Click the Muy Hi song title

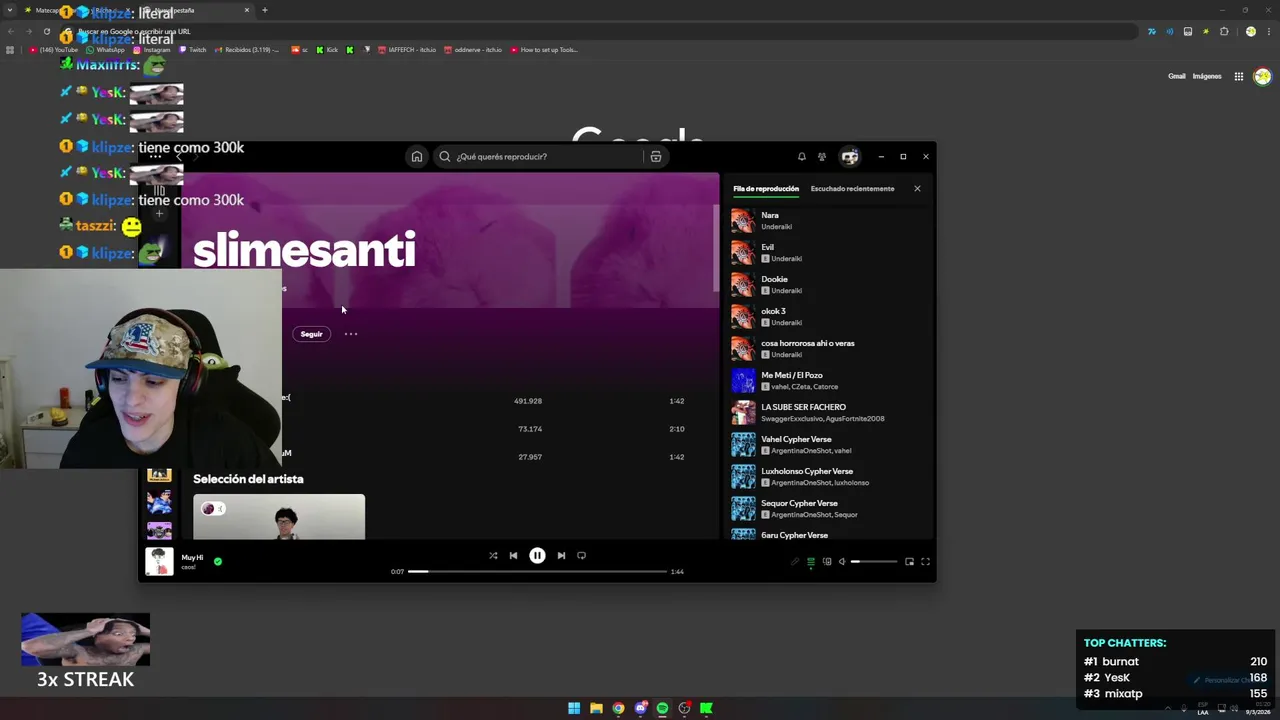[x=192, y=557]
